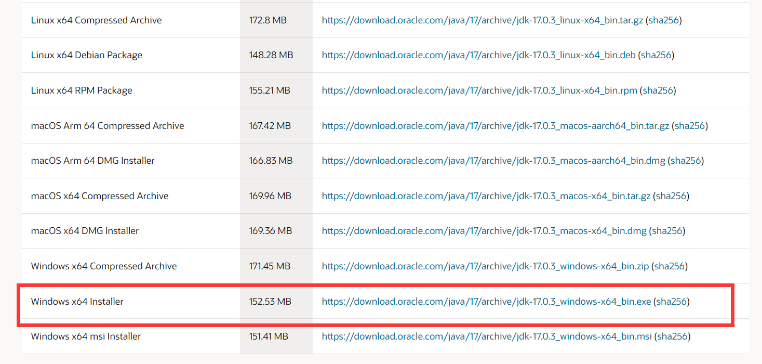Screen dimensions: 762x364
Task: Click the 155.21 MB size cell
Action: 276,90
